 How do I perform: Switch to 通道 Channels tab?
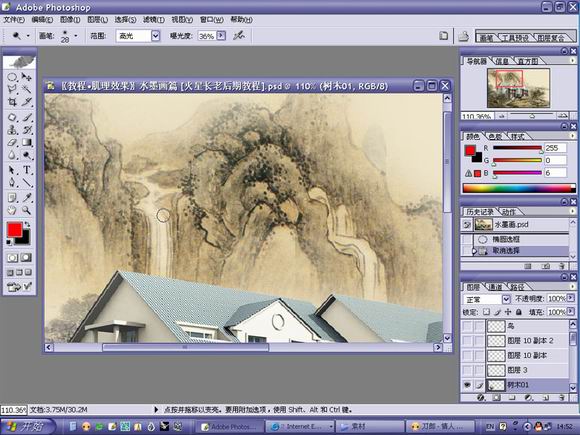tap(496, 287)
